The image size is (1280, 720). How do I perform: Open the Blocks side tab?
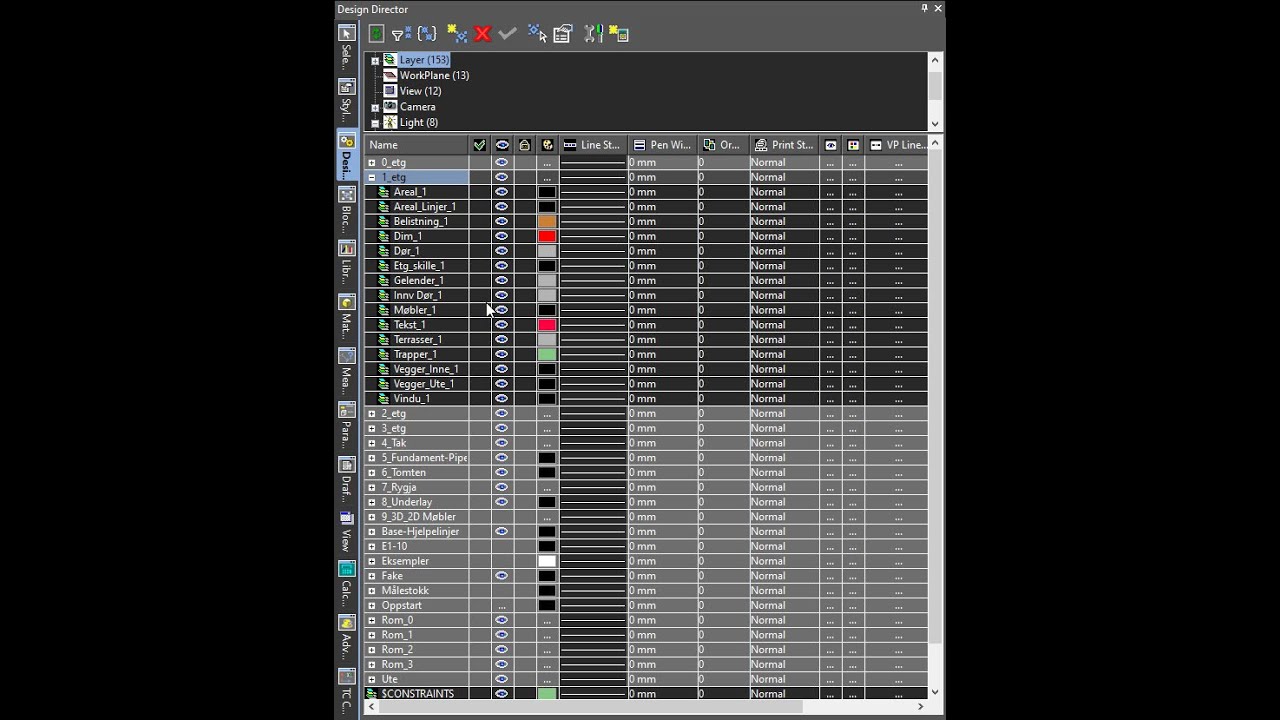[346, 210]
